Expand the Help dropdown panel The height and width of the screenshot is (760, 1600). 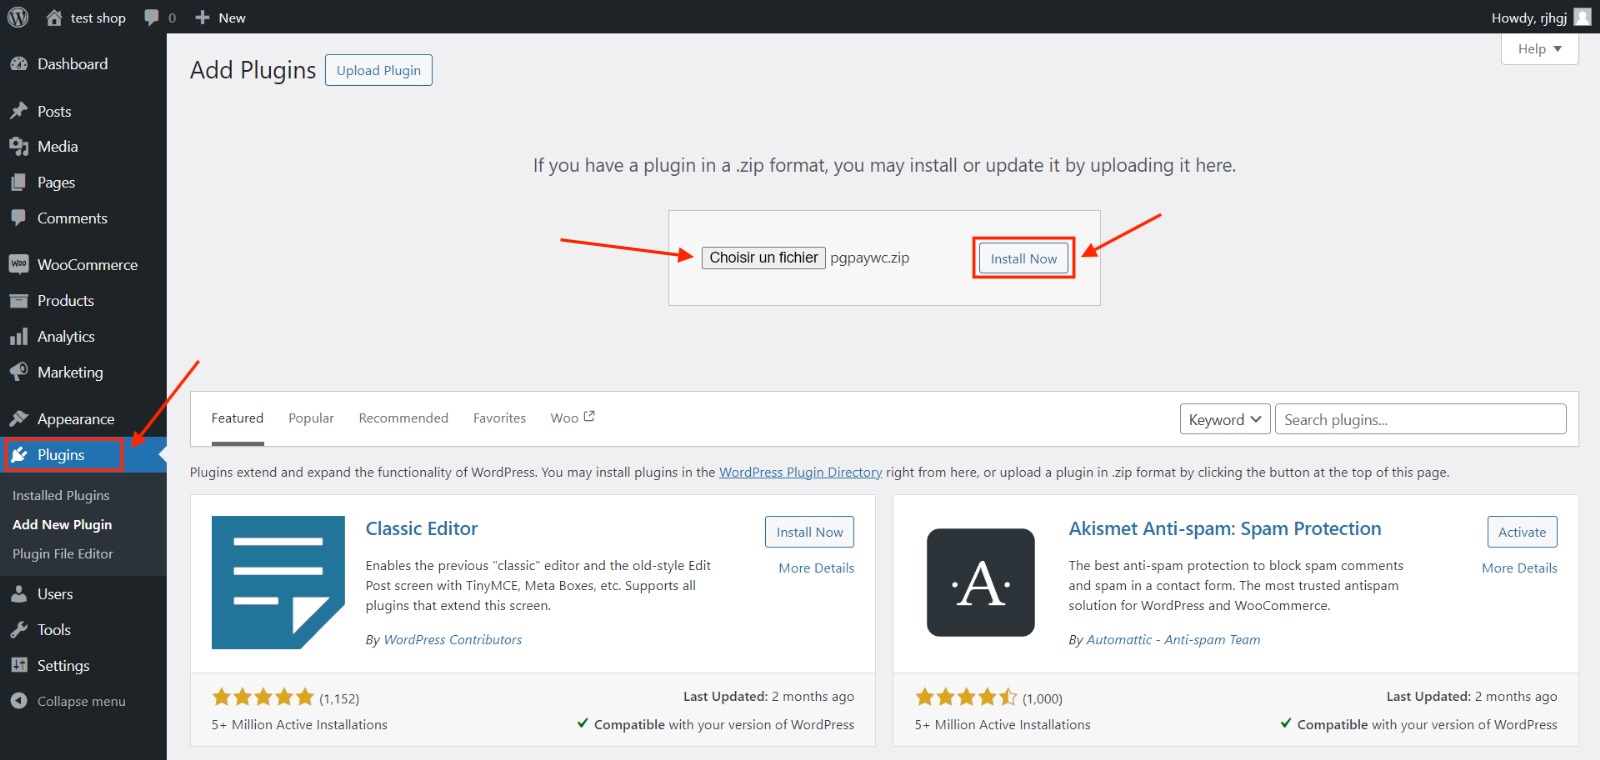tap(1539, 49)
